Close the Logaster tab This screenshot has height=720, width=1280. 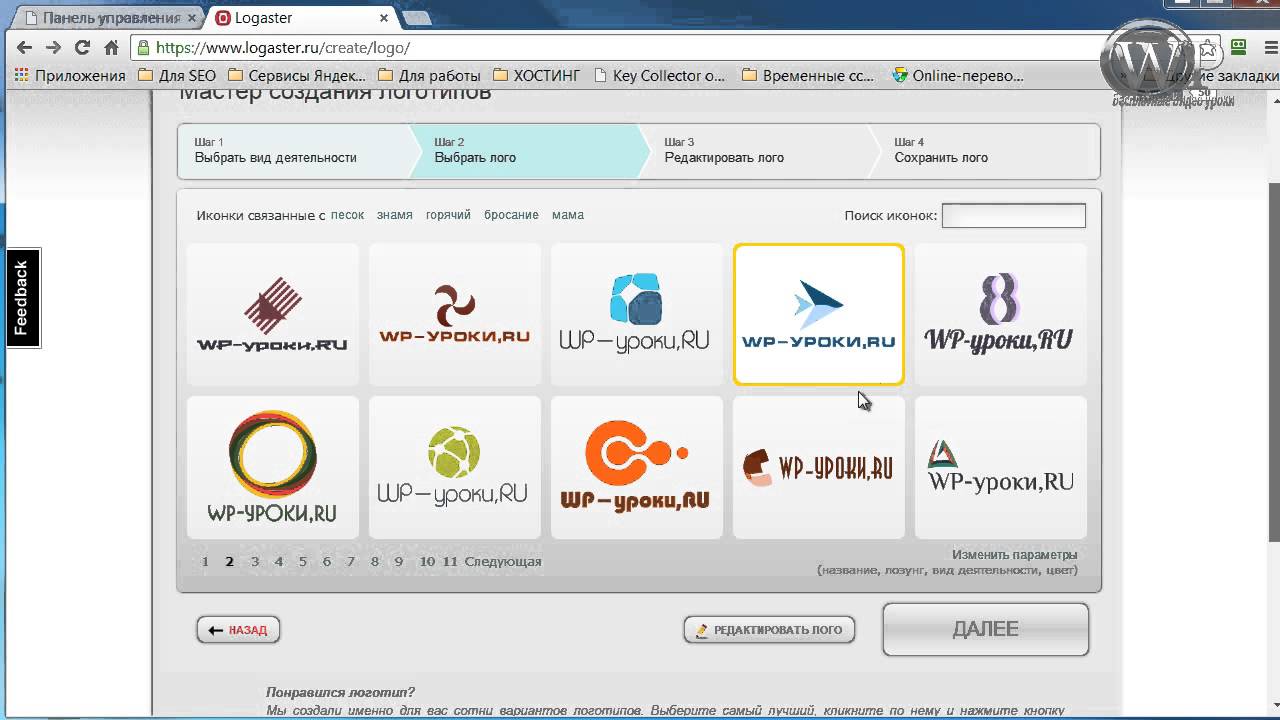[383, 18]
